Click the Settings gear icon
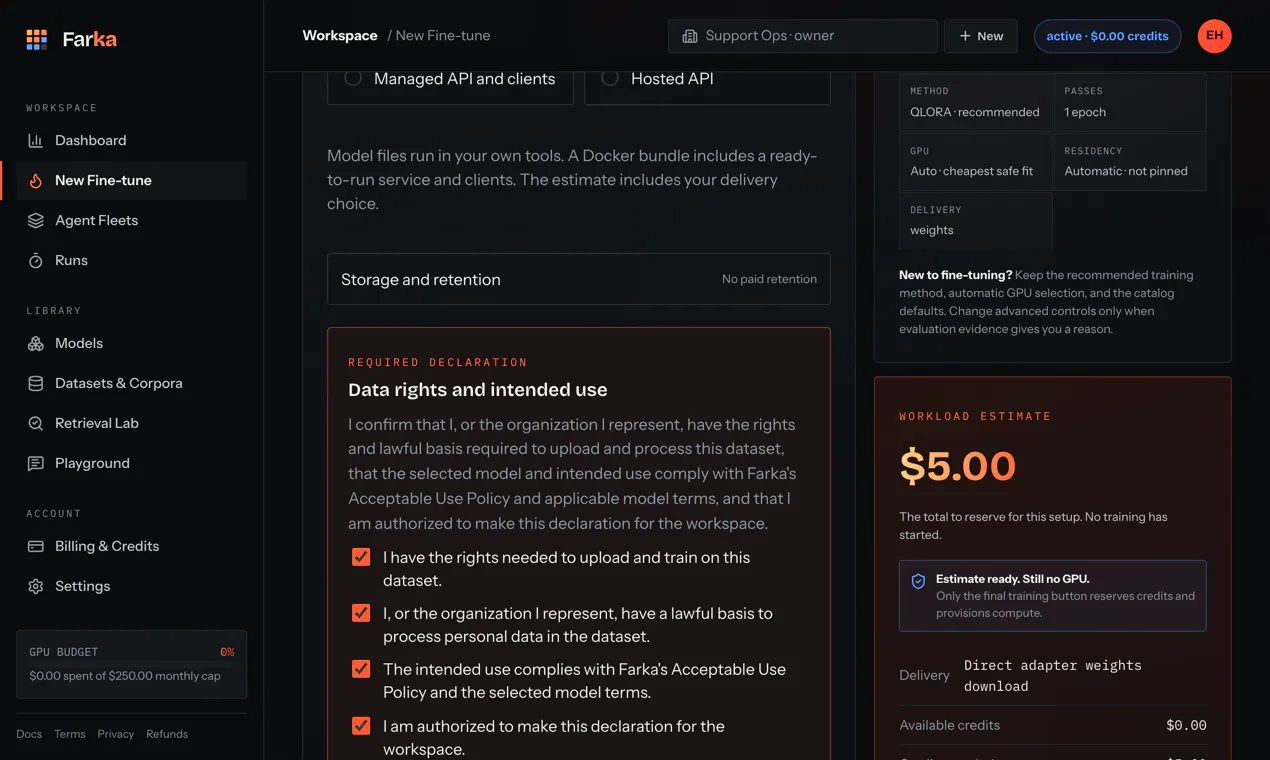The width and height of the screenshot is (1270, 760). pos(35,587)
